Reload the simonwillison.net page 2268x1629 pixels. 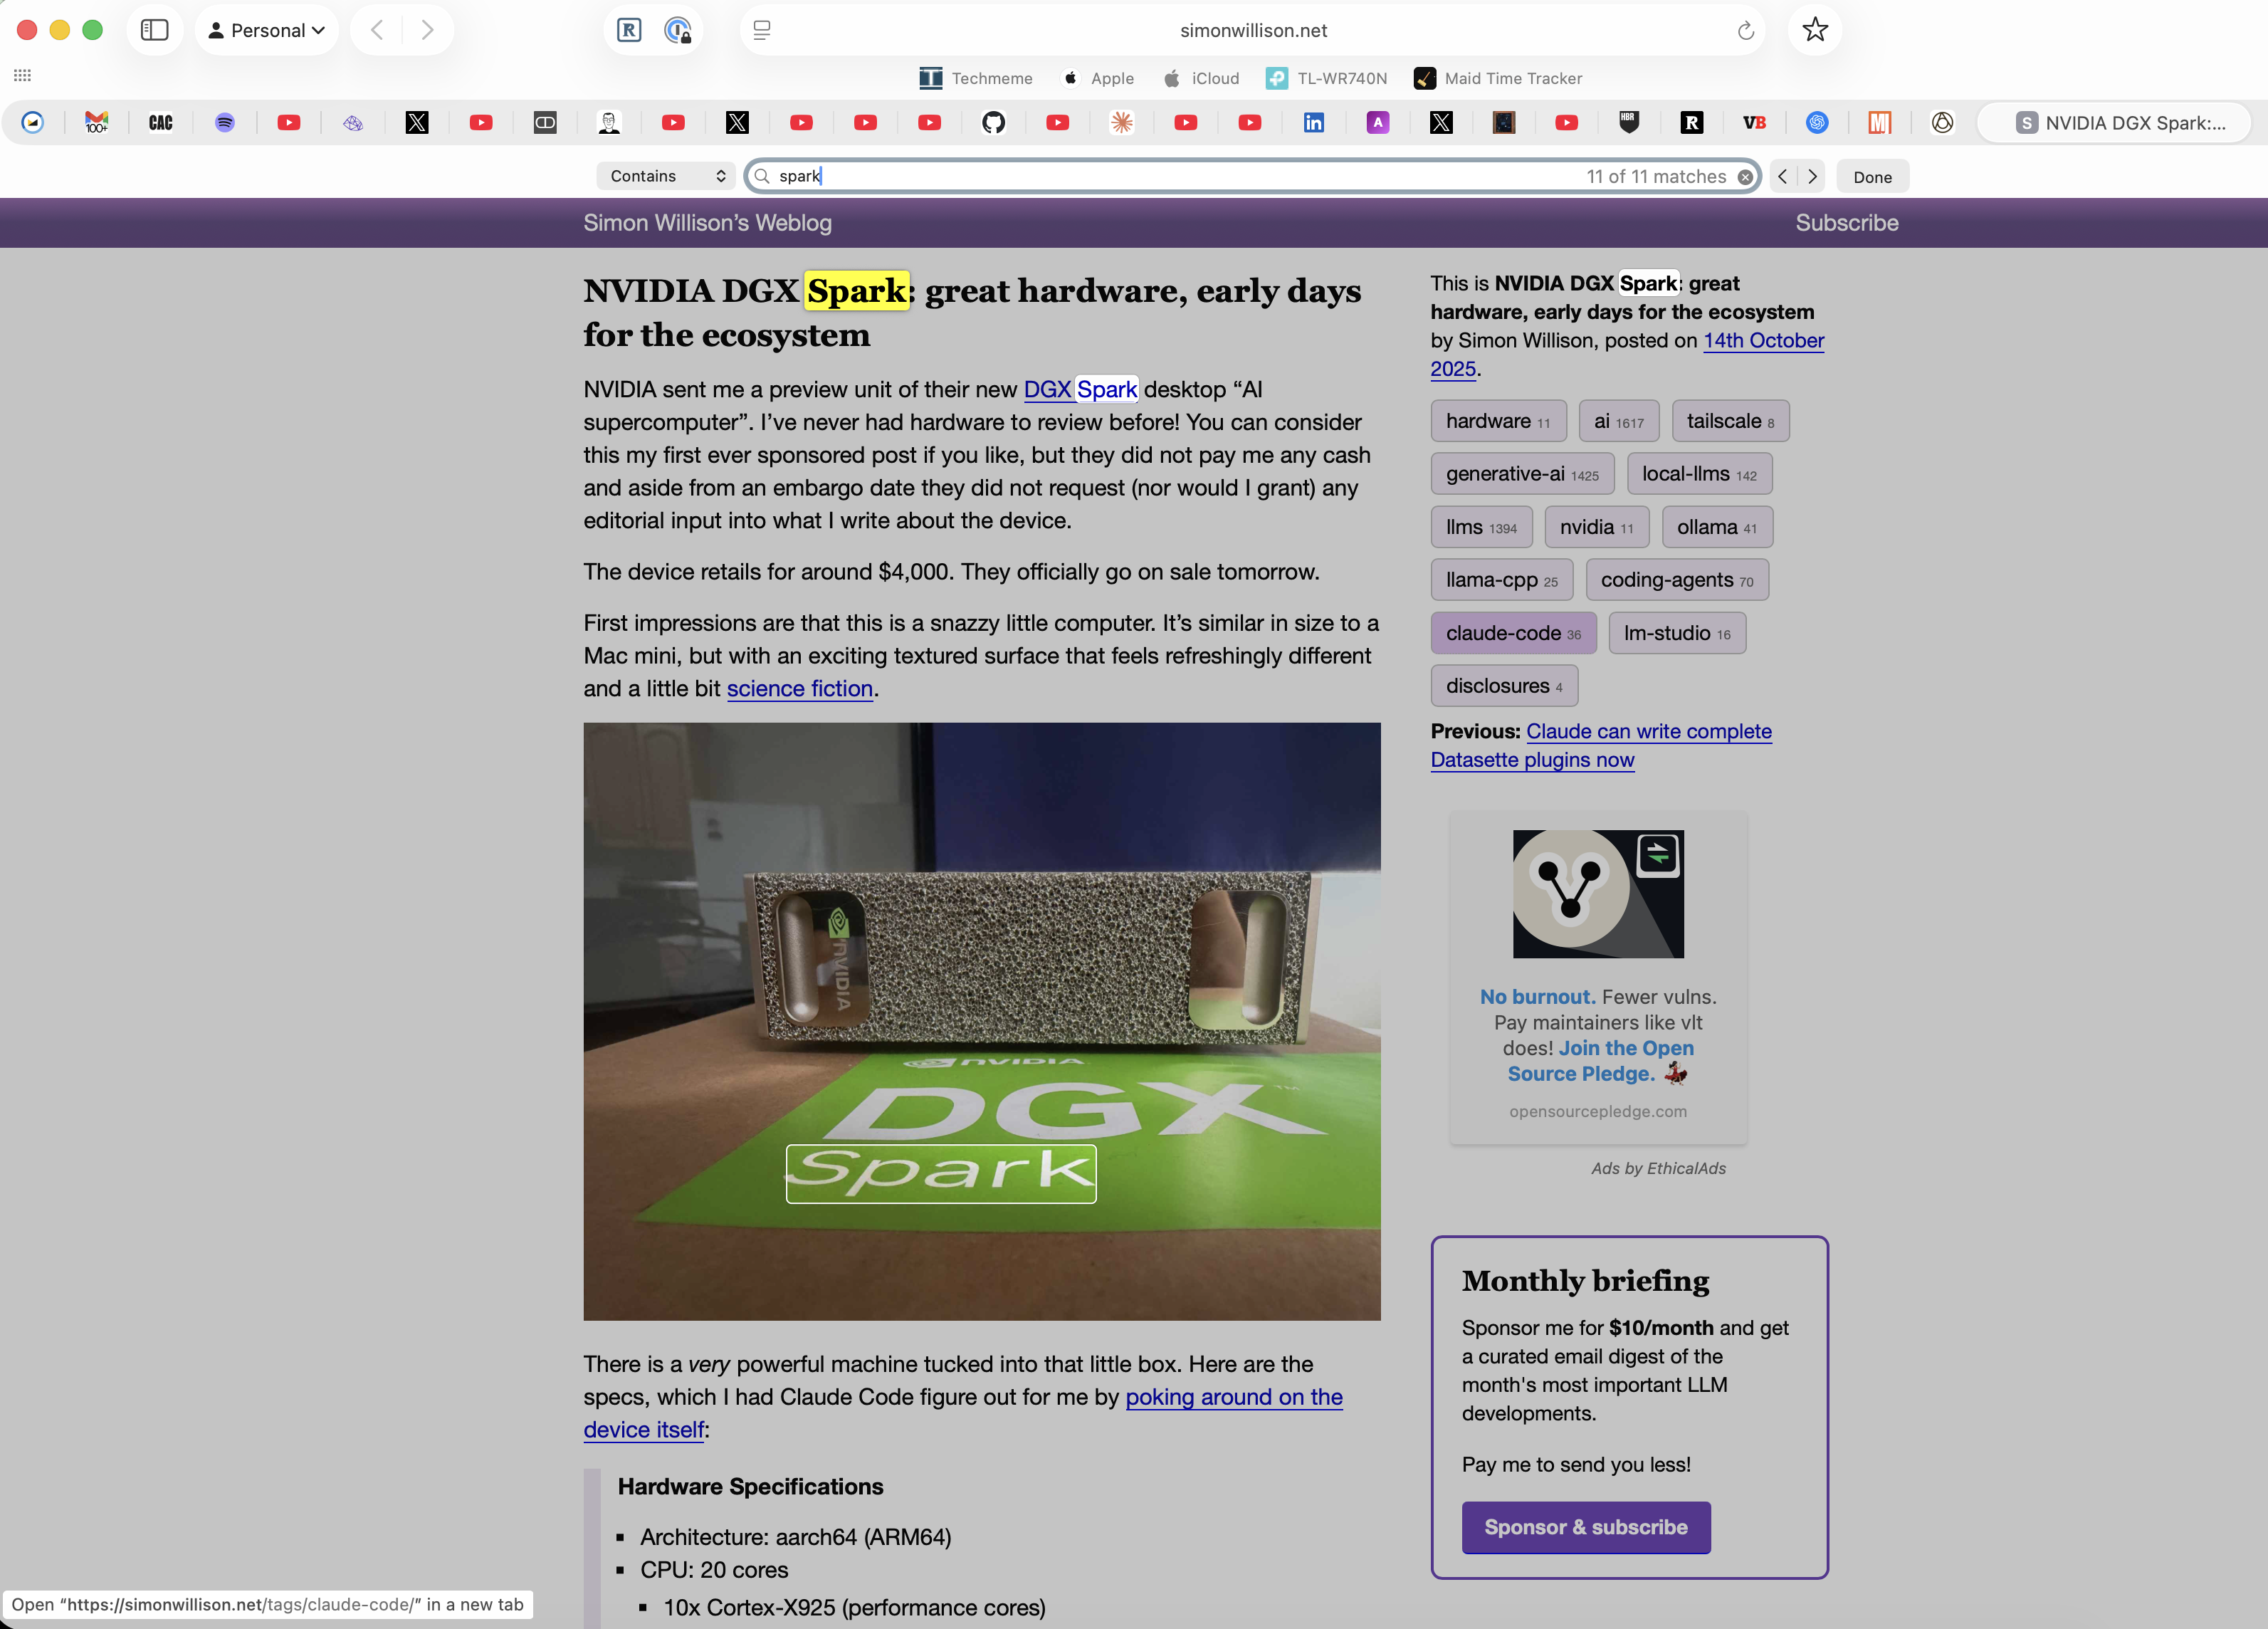click(x=1746, y=31)
